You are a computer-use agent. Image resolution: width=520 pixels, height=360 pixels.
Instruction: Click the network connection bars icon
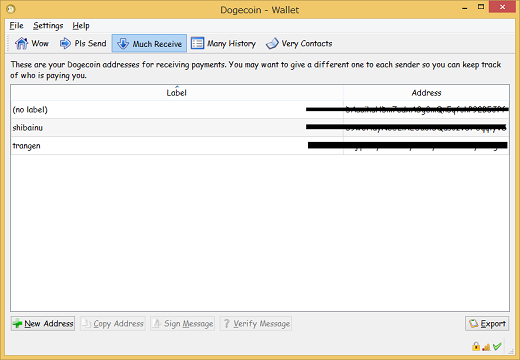coord(486,347)
